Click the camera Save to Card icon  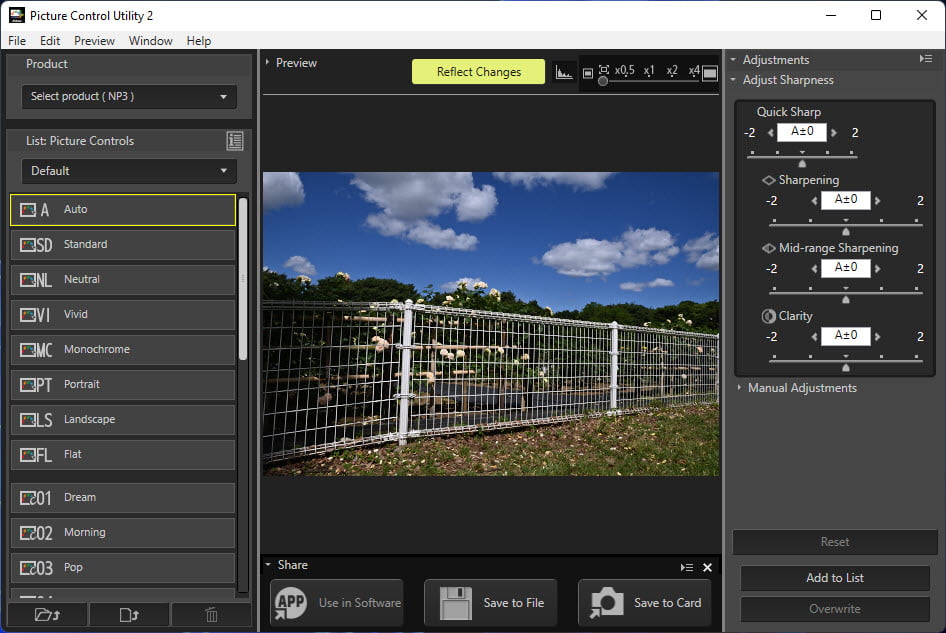(x=606, y=603)
